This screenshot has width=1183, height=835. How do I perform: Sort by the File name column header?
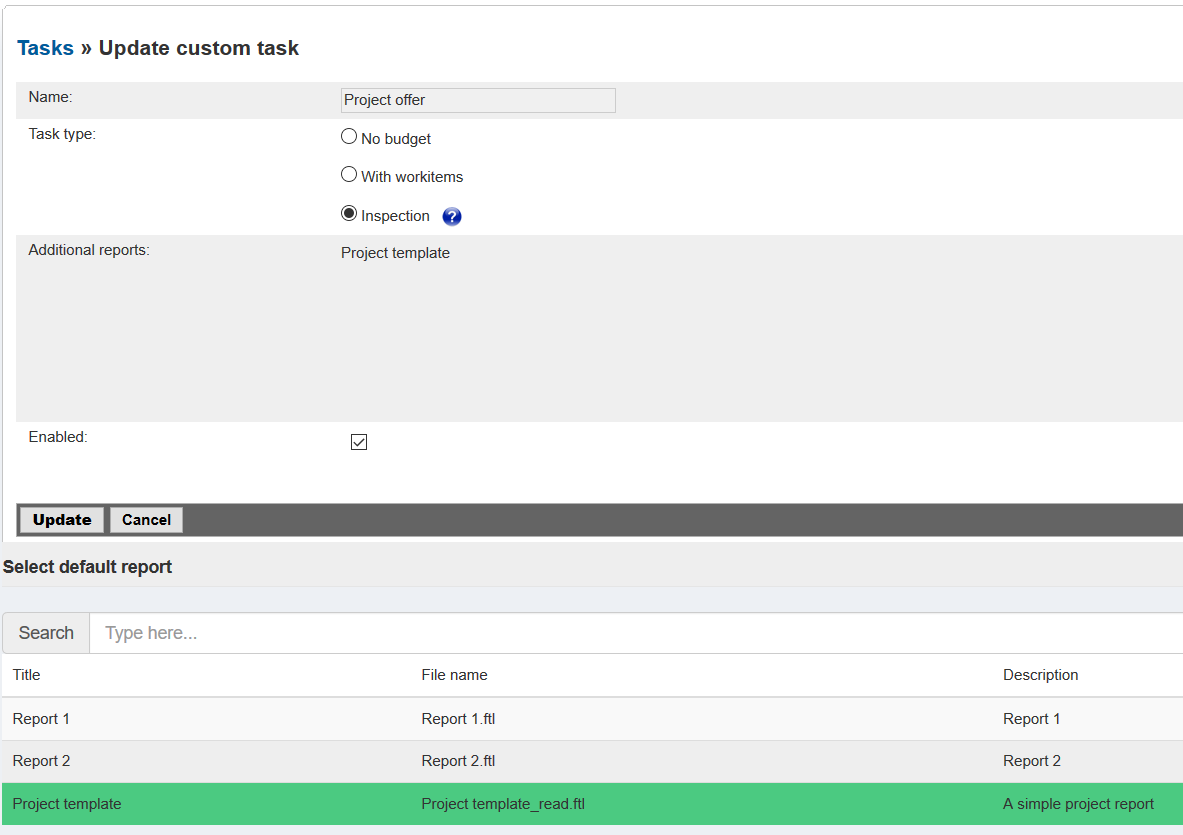454,675
